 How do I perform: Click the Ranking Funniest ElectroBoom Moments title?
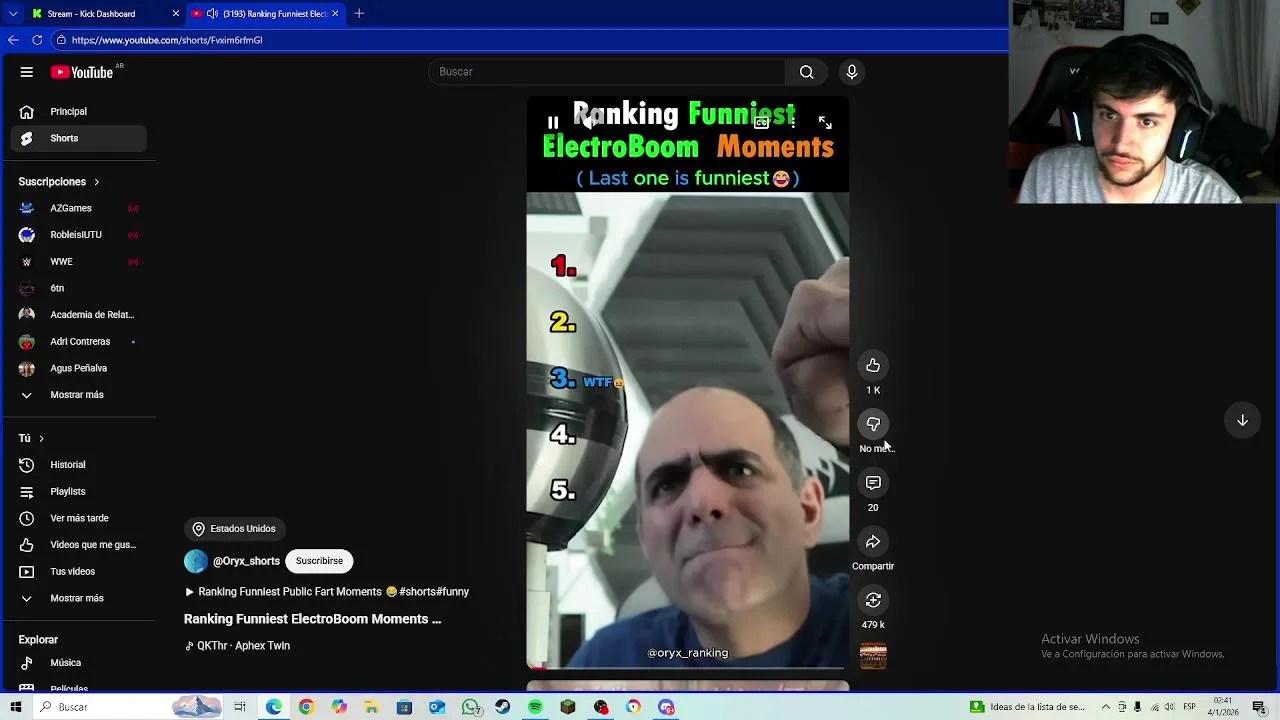[x=312, y=619]
